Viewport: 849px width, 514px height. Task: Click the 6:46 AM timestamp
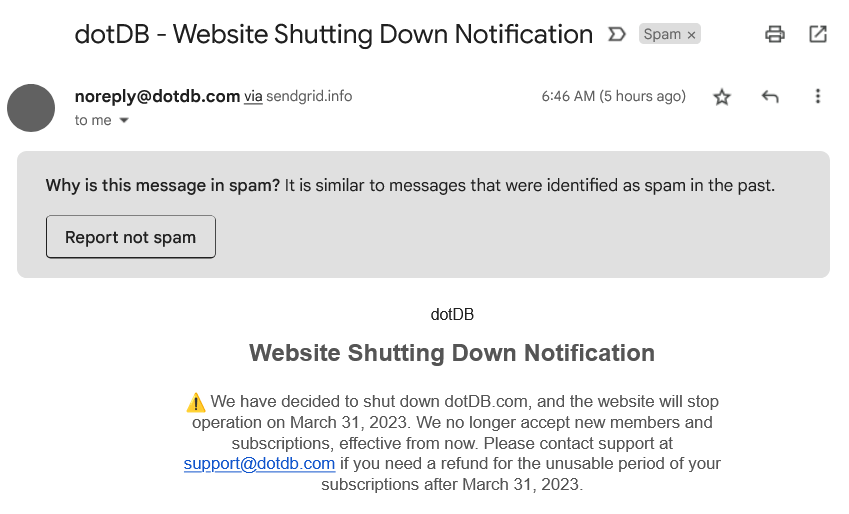613,96
